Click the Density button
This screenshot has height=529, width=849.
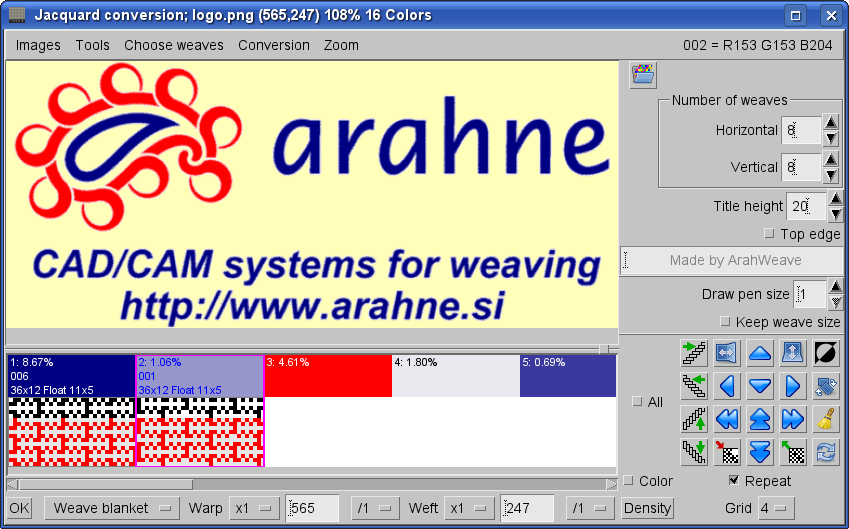[647, 508]
